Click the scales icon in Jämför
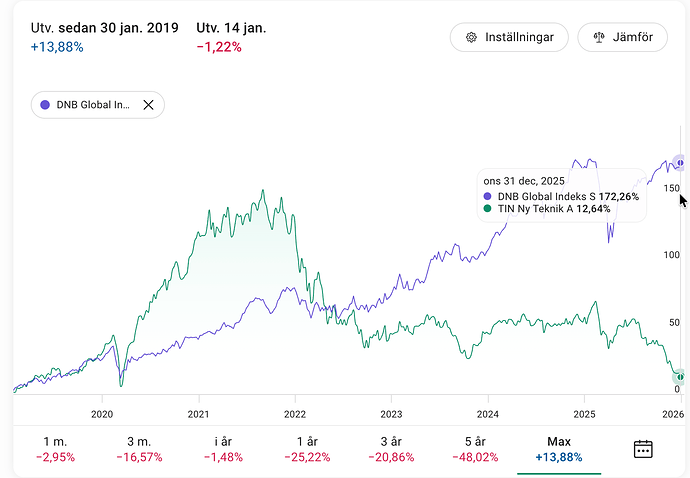Image resolution: width=690 pixels, height=478 pixels. [600, 38]
